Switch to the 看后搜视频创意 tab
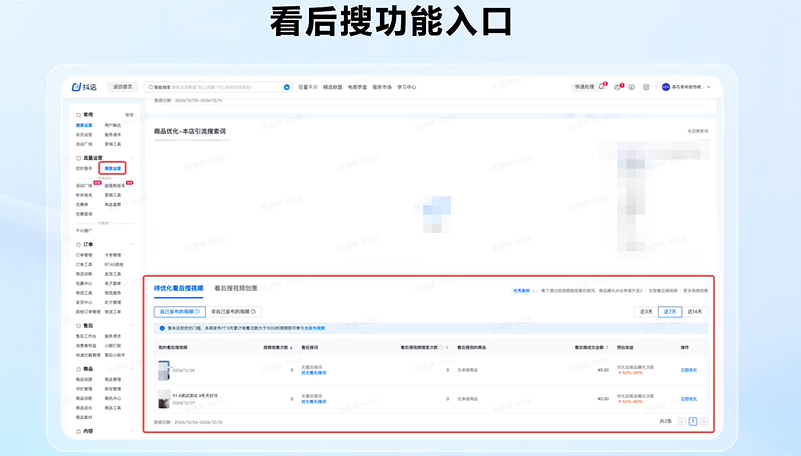This screenshot has height=456, width=801. click(x=235, y=288)
